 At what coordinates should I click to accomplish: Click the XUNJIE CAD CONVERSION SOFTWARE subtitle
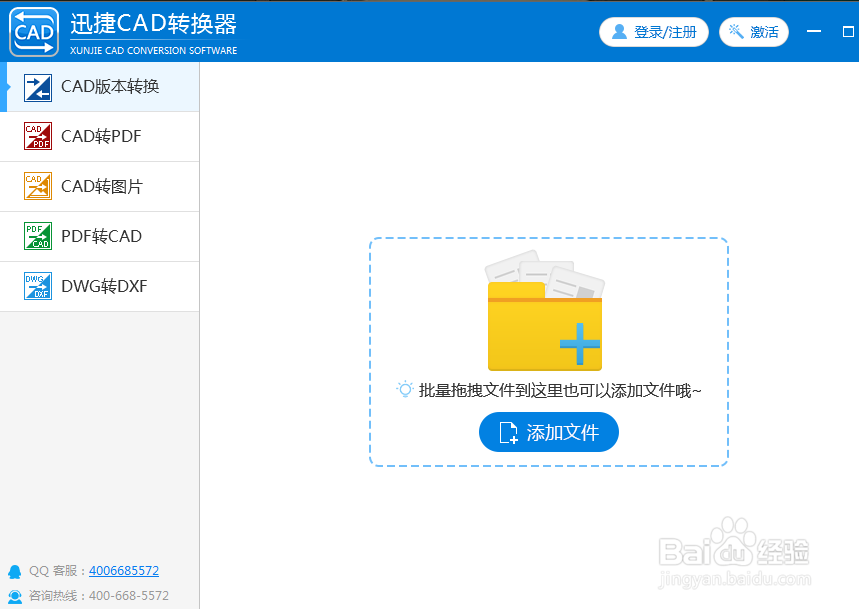(x=153, y=50)
